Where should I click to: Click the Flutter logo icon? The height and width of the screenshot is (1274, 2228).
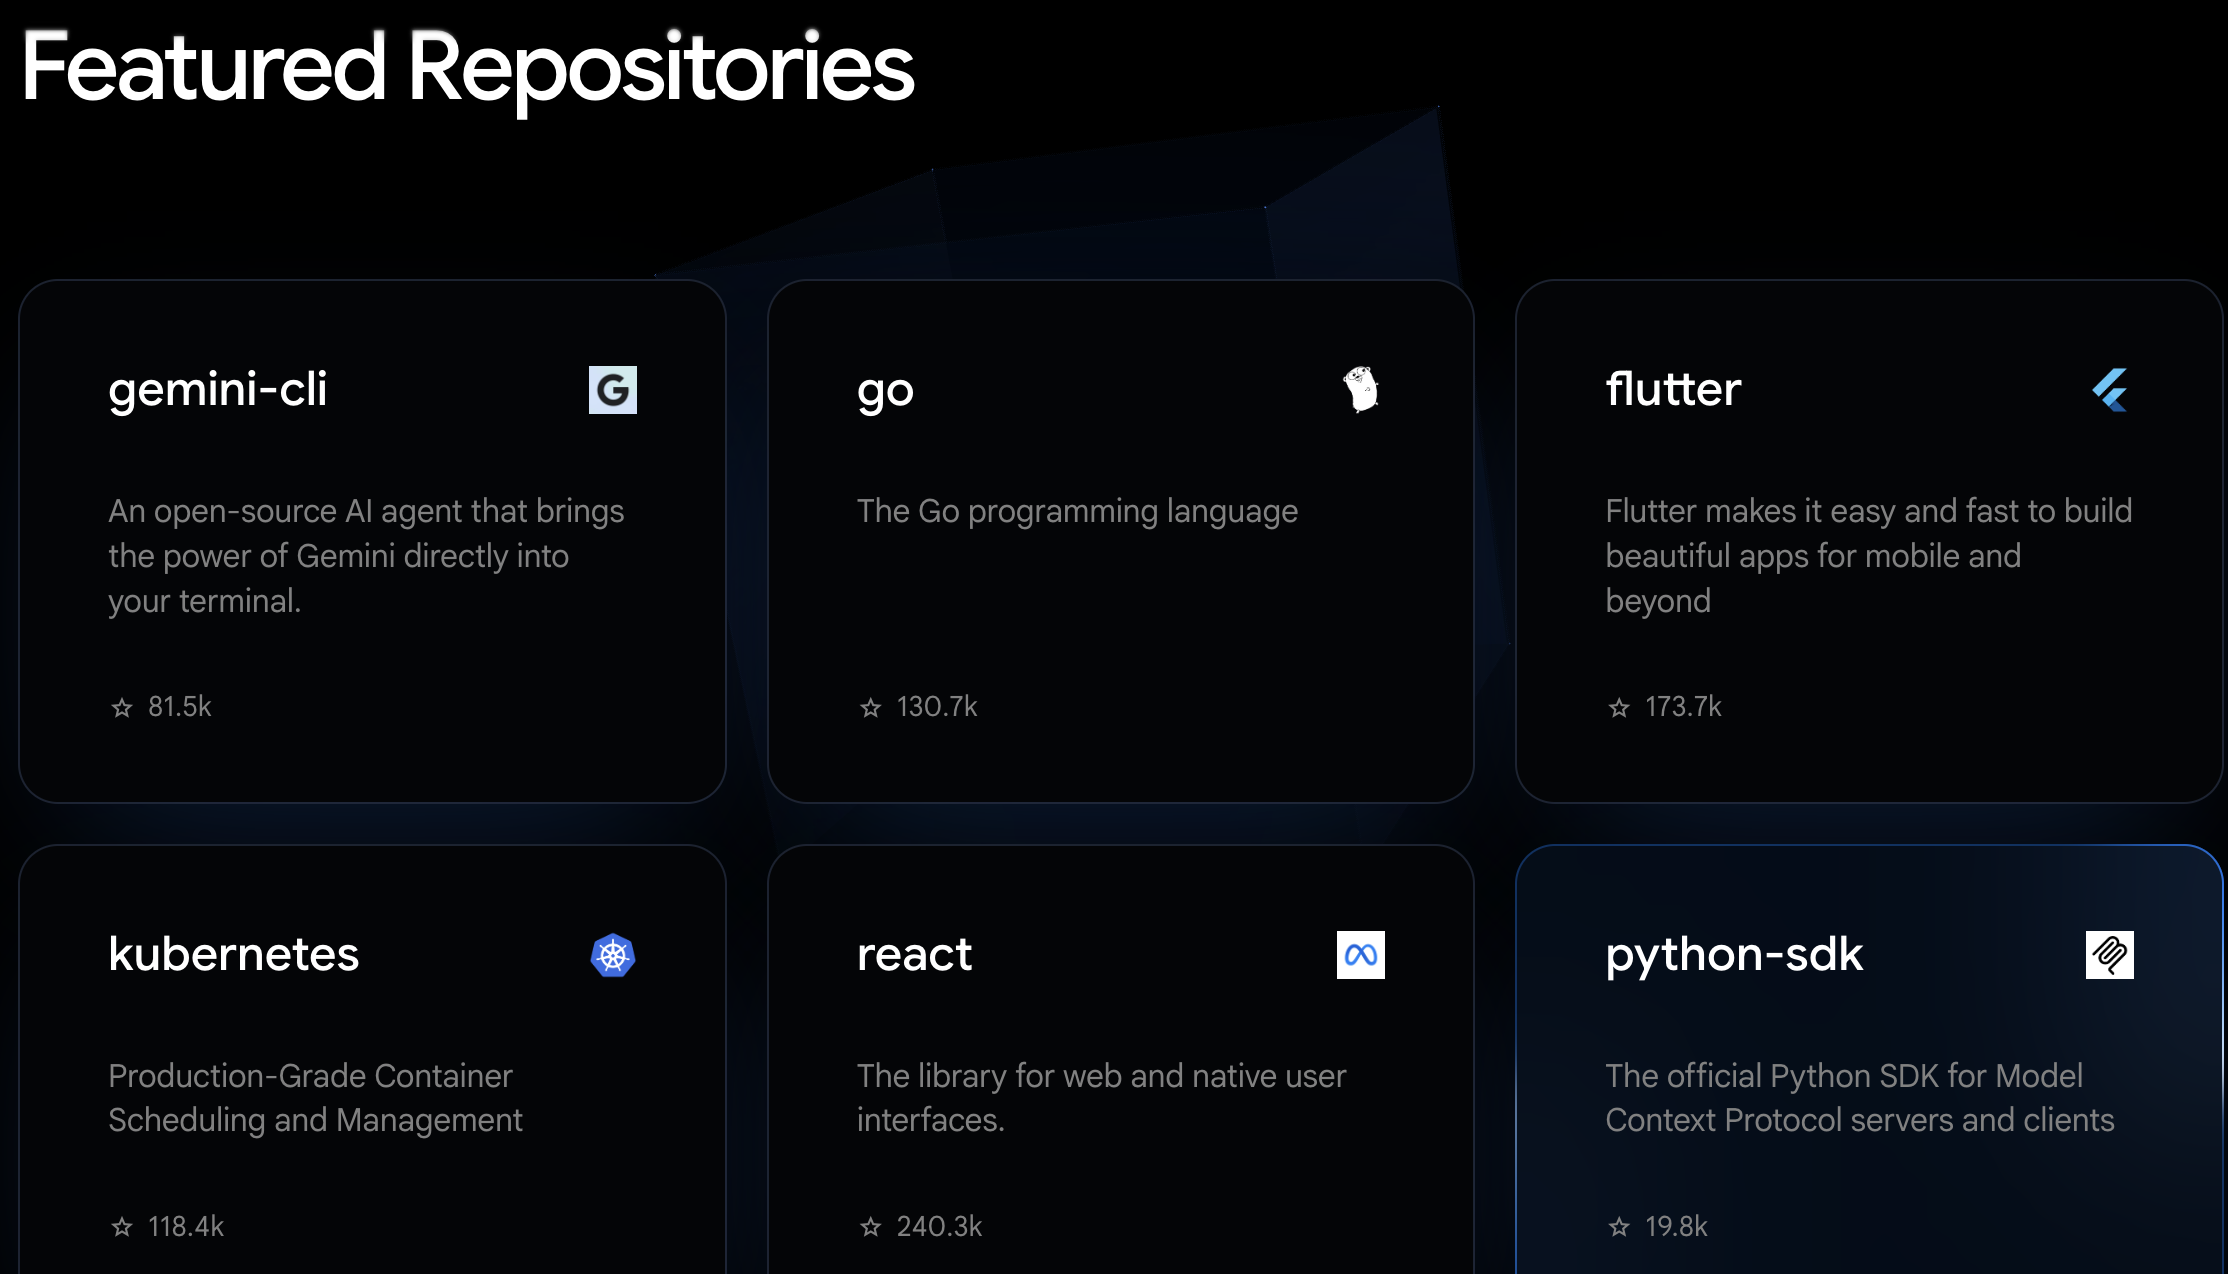point(2109,390)
